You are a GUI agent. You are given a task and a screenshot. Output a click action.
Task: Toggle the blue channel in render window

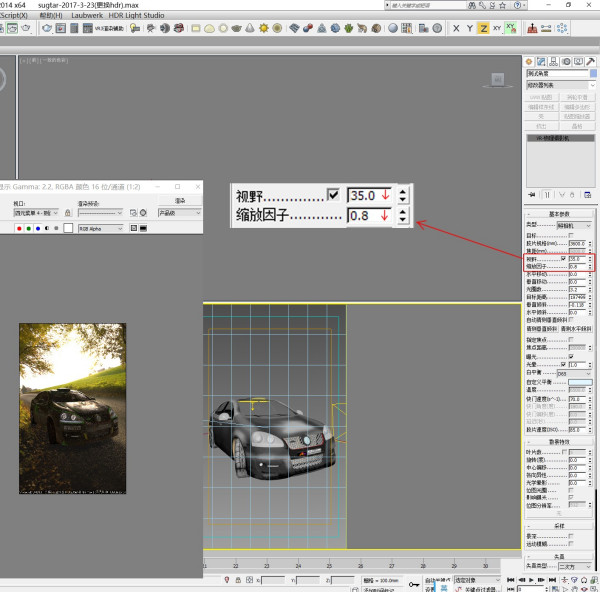coord(38,228)
